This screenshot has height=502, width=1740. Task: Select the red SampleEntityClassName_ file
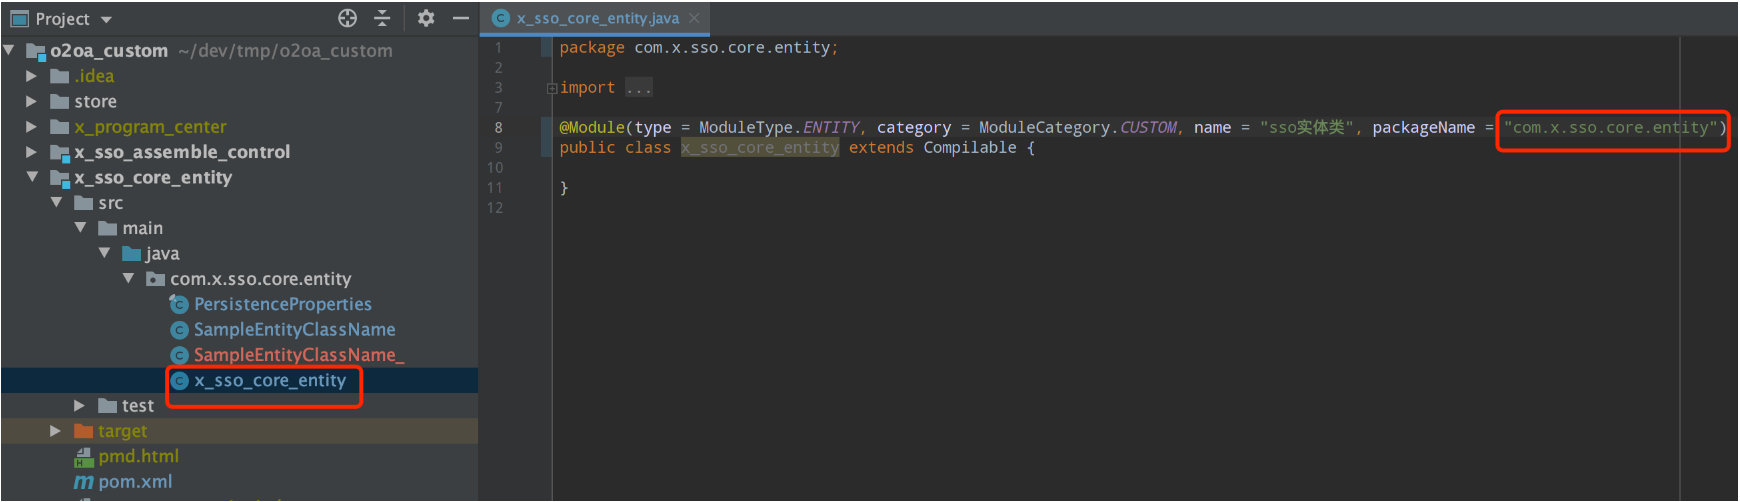(298, 355)
